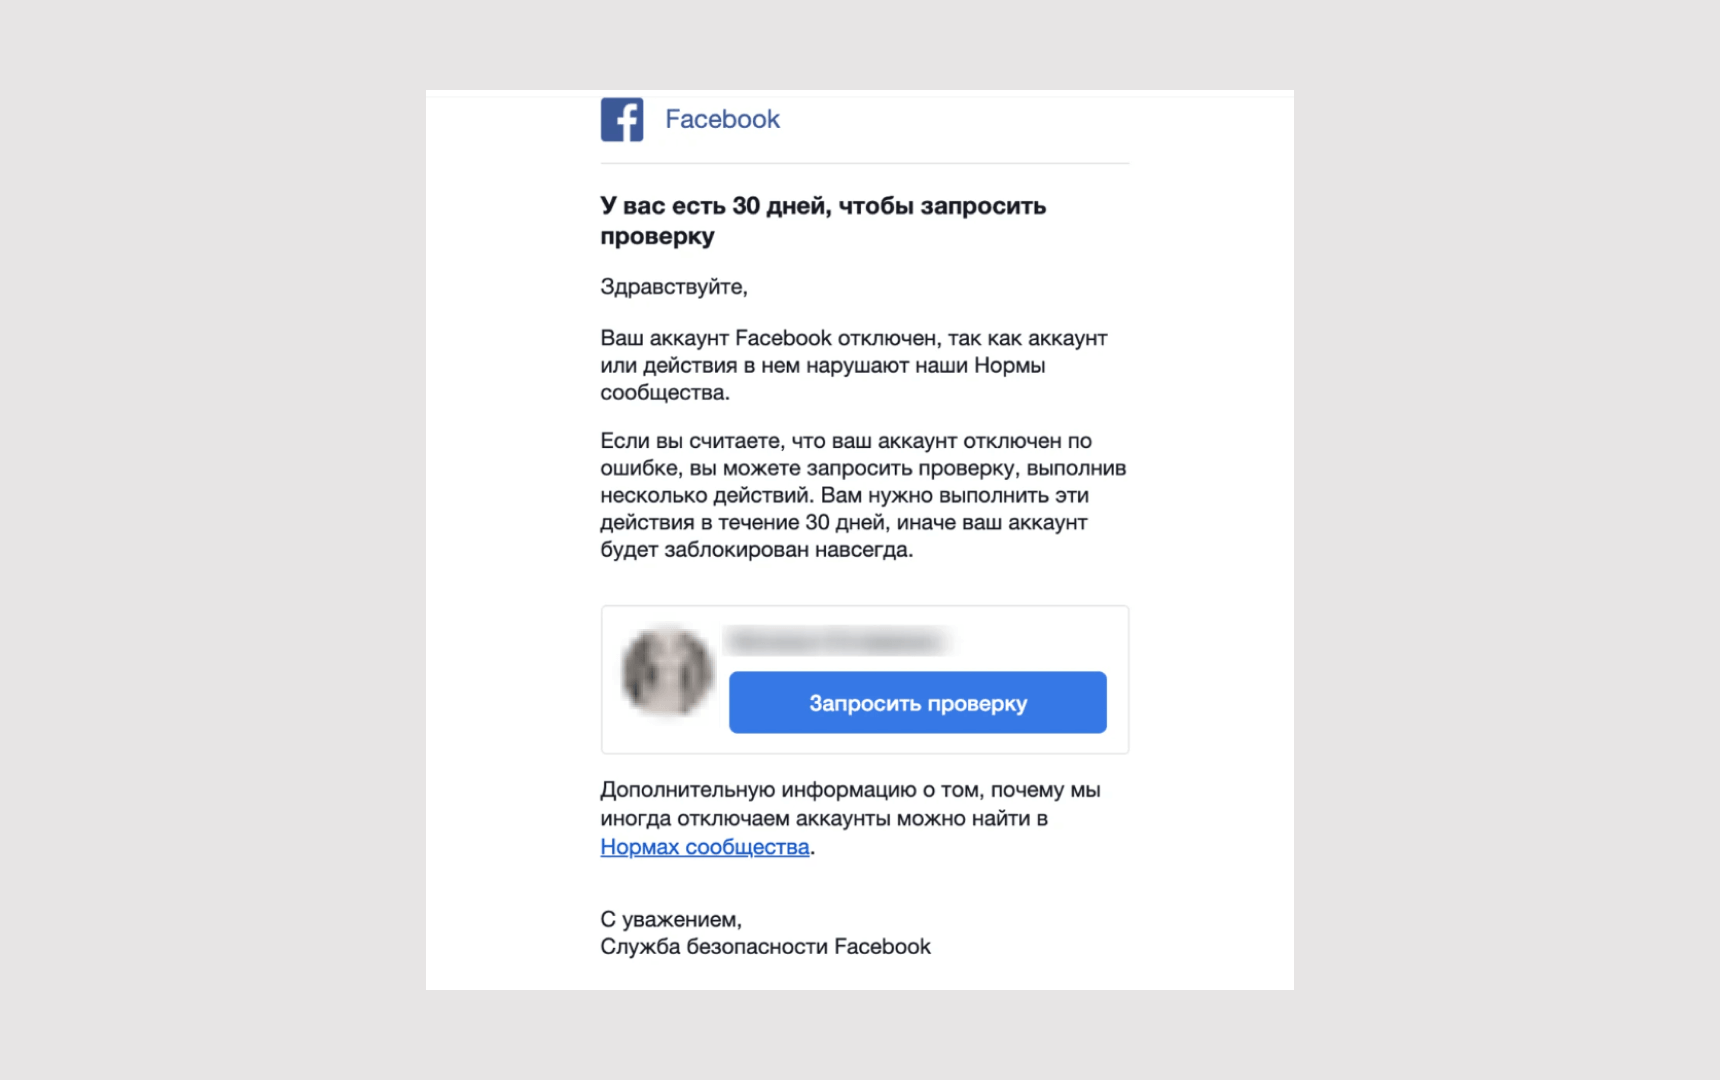Viewport: 1720px width, 1080px height.
Task: Click the Здравствуйте greeting line
Action: tap(673, 287)
